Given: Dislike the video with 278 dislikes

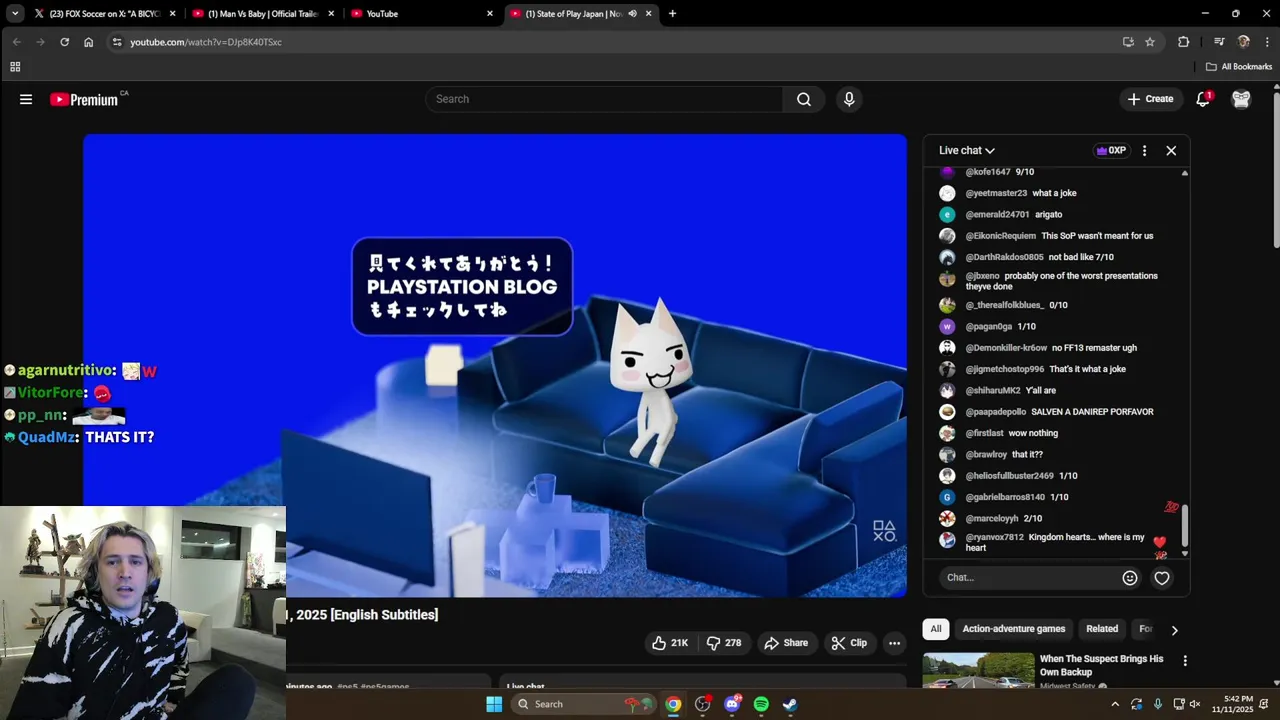Looking at the screenshot, I should pyautogui.click(x=724, y=643).
